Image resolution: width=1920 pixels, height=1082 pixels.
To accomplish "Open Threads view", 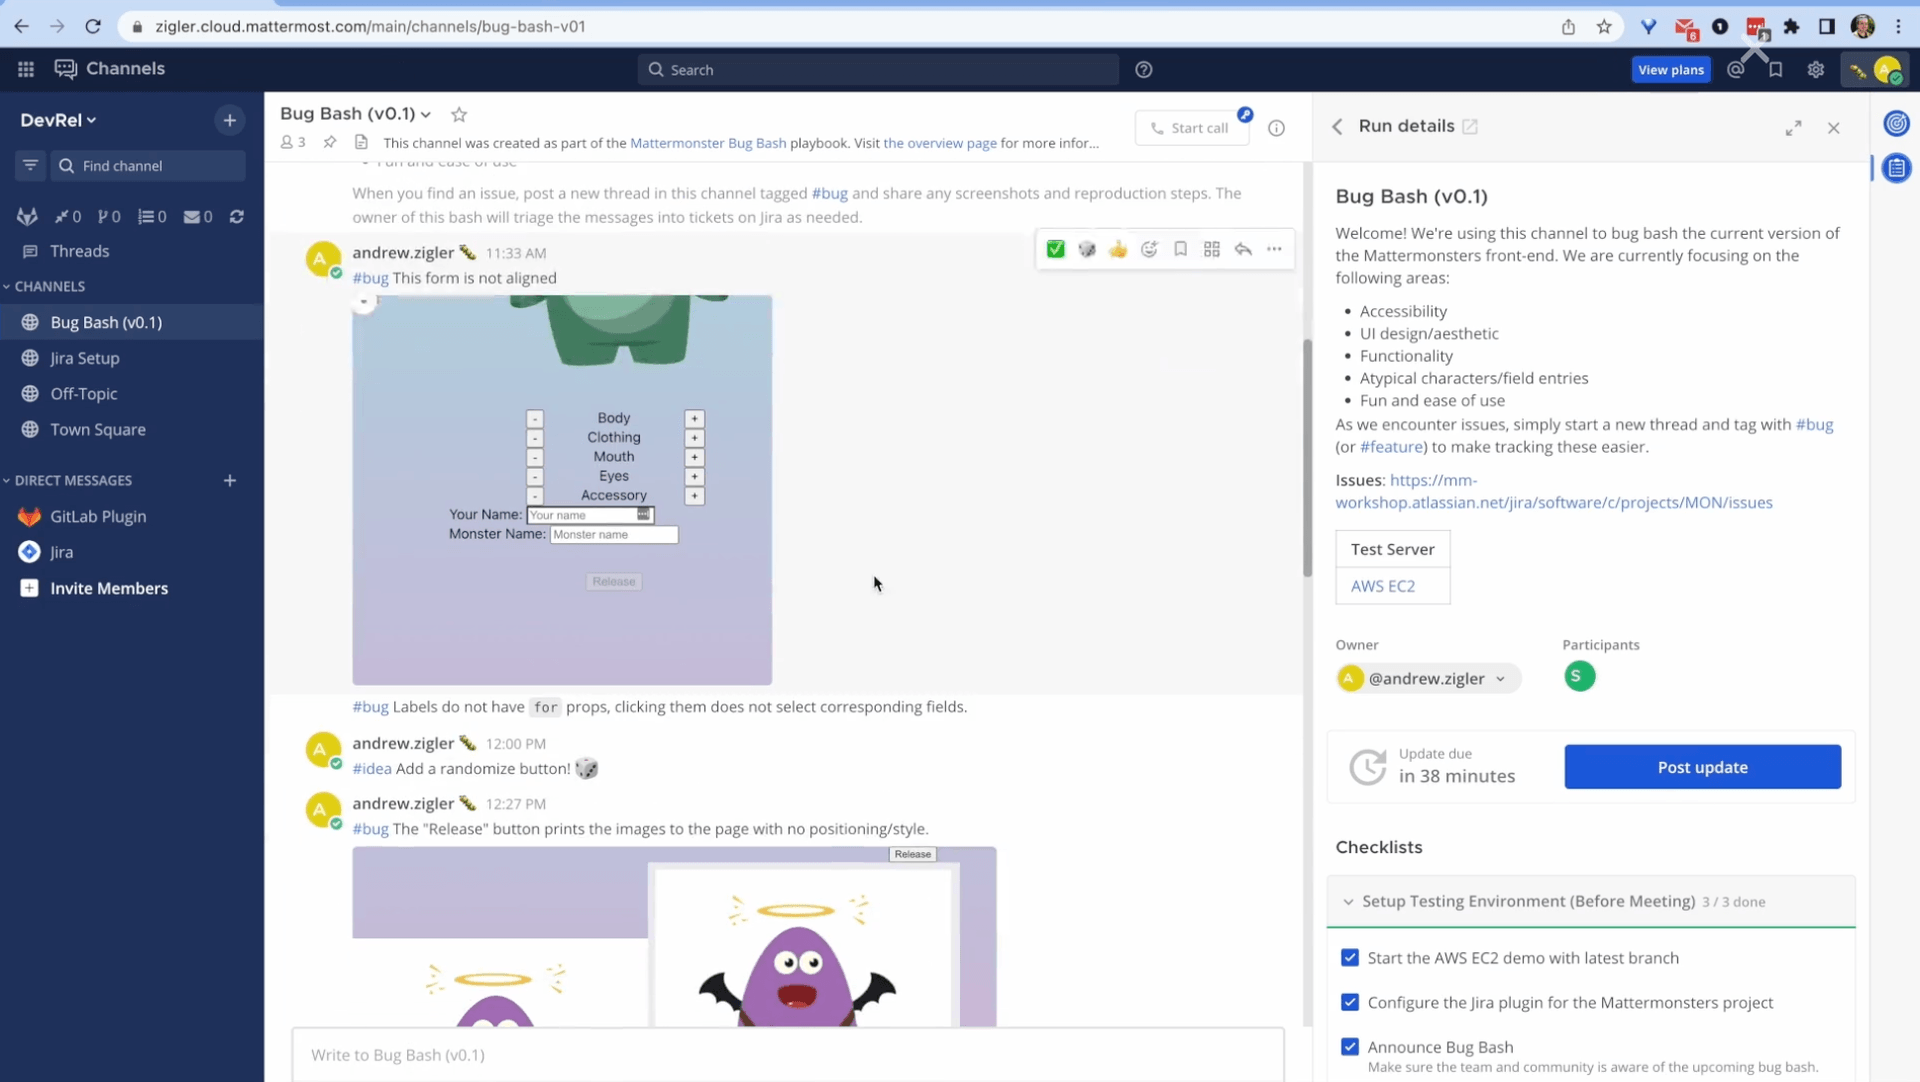I will 79,251.
